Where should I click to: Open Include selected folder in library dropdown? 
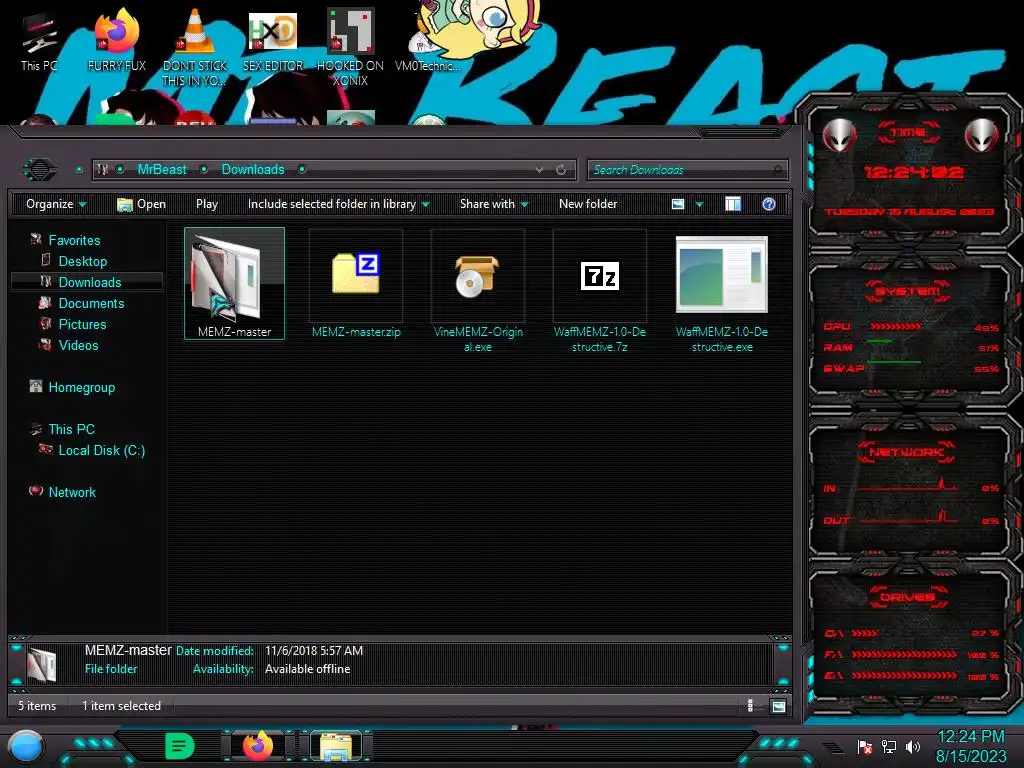click(338, 204)
